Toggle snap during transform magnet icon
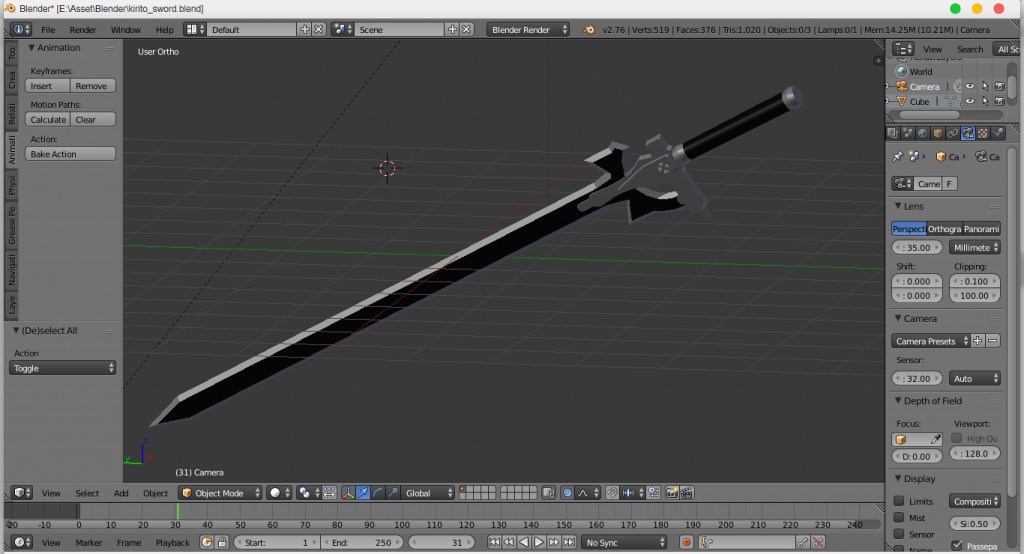The height and width of the screenshot is (554, 1024). 612,493
